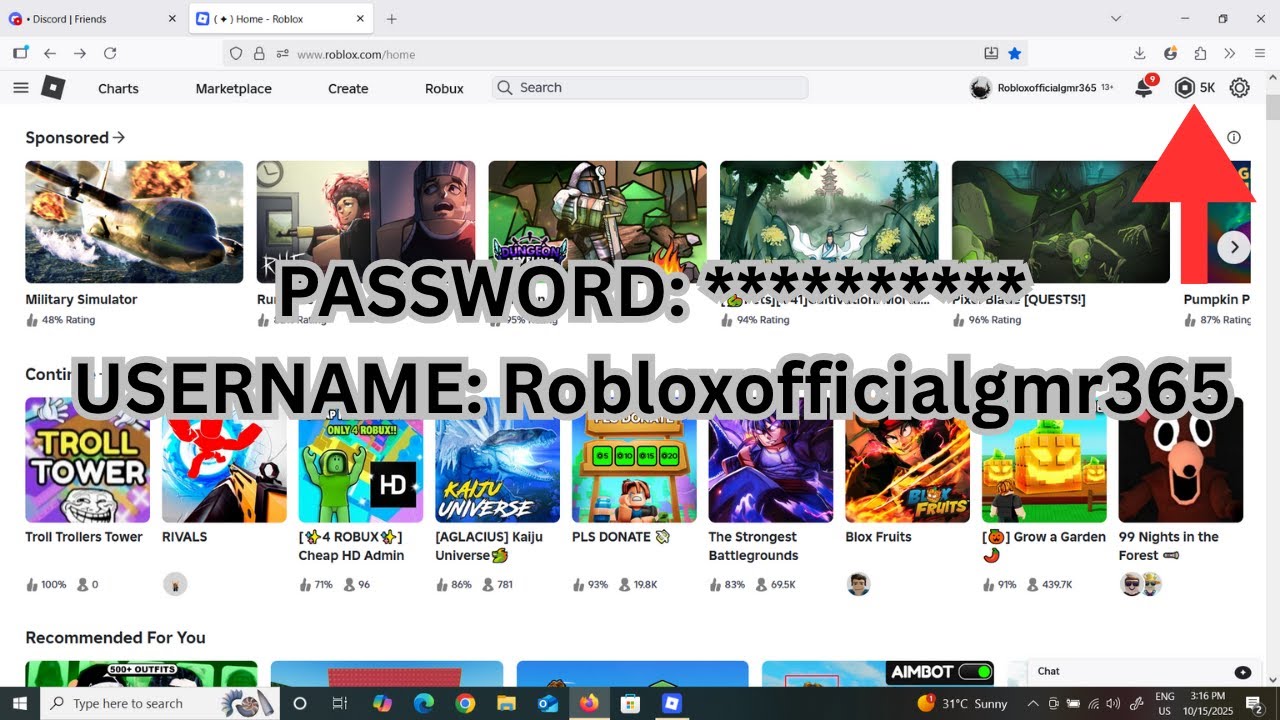
Task: Open Military Simulator airplane thumbnail
Action: tap(134, 222)
